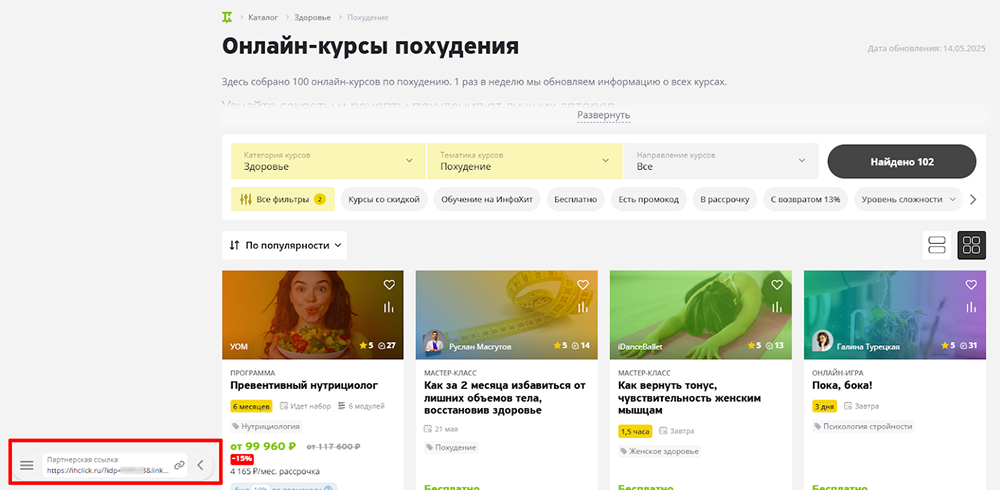This screenshot has height=490, width=1000.
Task: Click the 3 дня duration badge
Action: pos(825,406)
